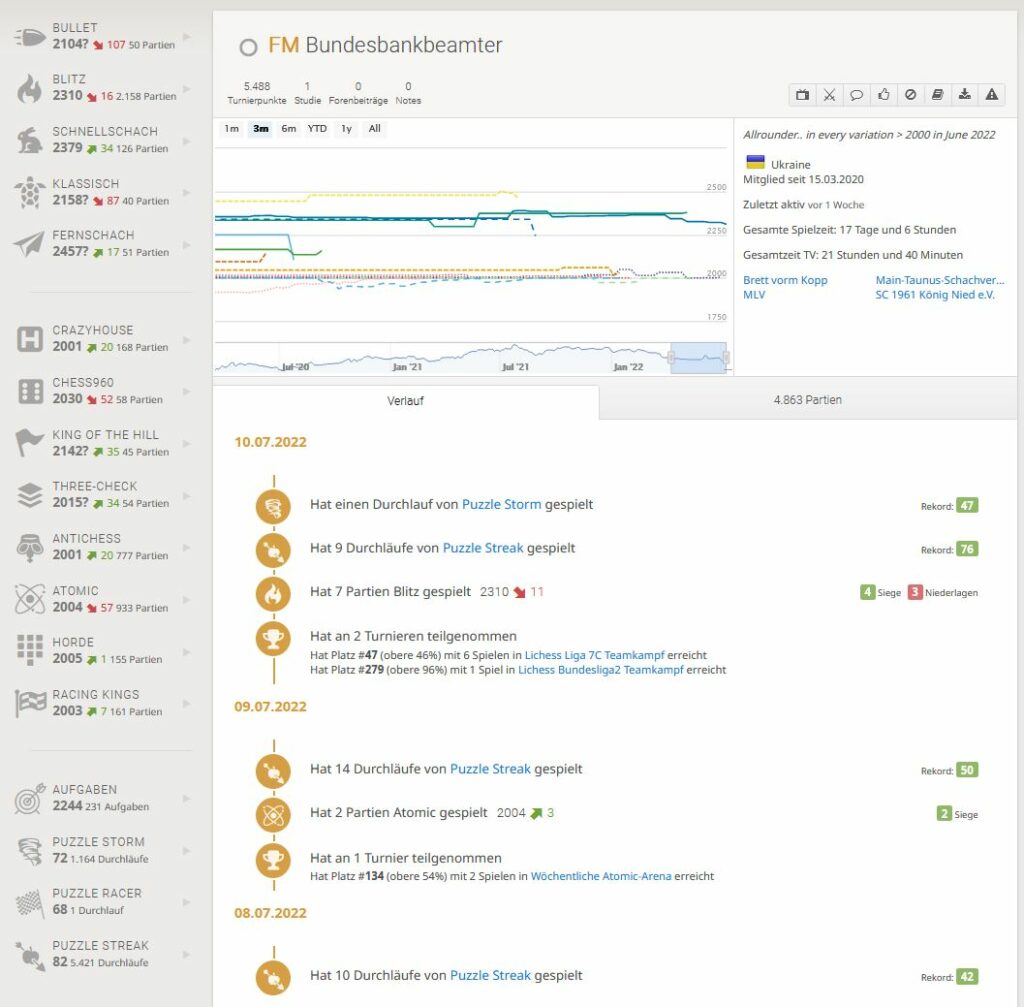Set chart range to All
1024x1007 pixels.
coord(374,129)
